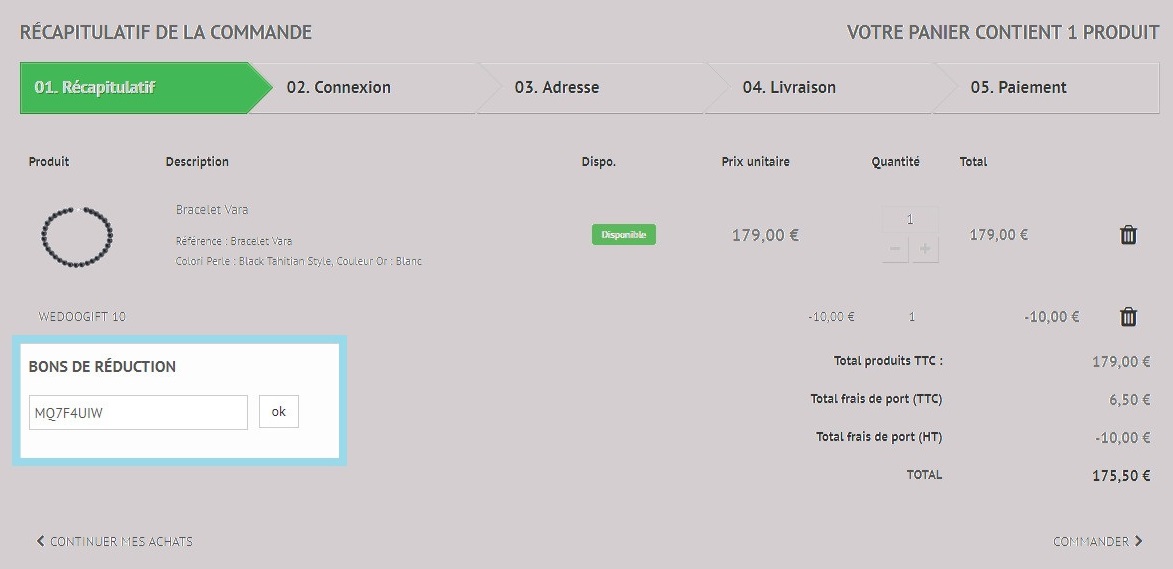
Task: Click the Total produits TTC label
Action: [888, 360]
